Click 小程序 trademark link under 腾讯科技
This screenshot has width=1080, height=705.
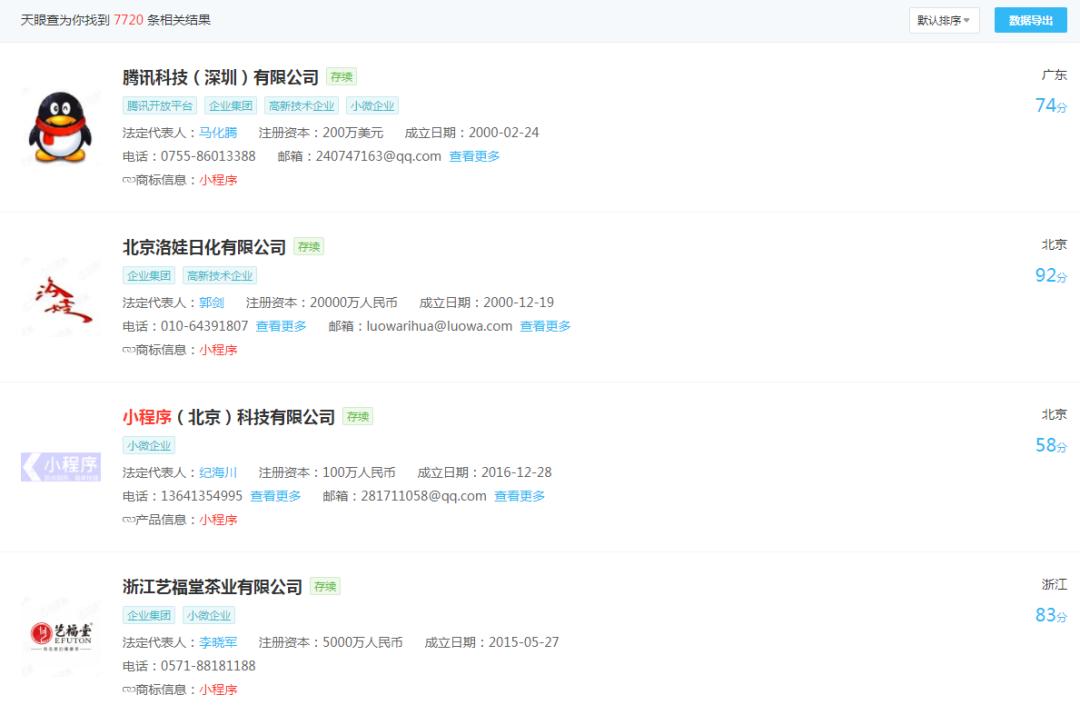[x=218, y=180]
